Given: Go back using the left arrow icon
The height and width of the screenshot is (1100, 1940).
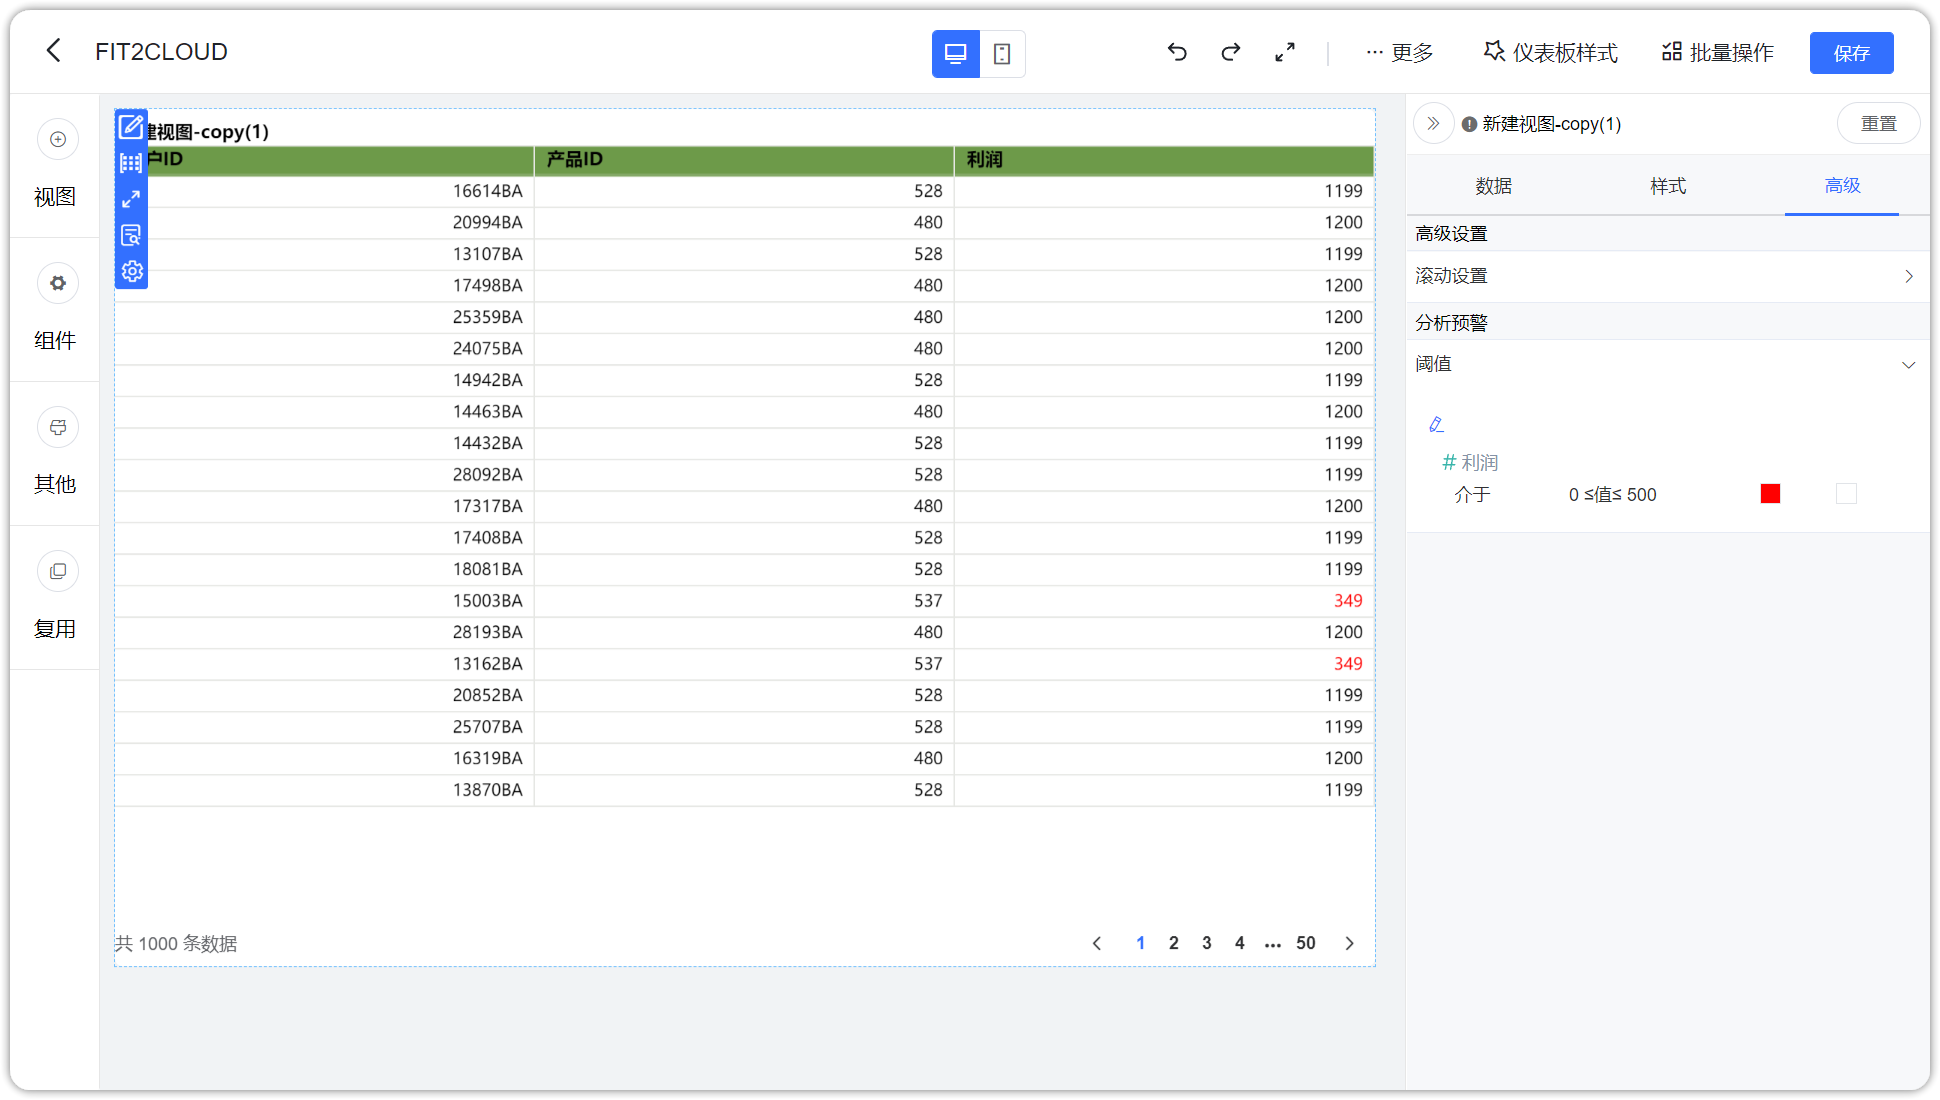Looking at the screenshot, I should (x=54, y=51).
